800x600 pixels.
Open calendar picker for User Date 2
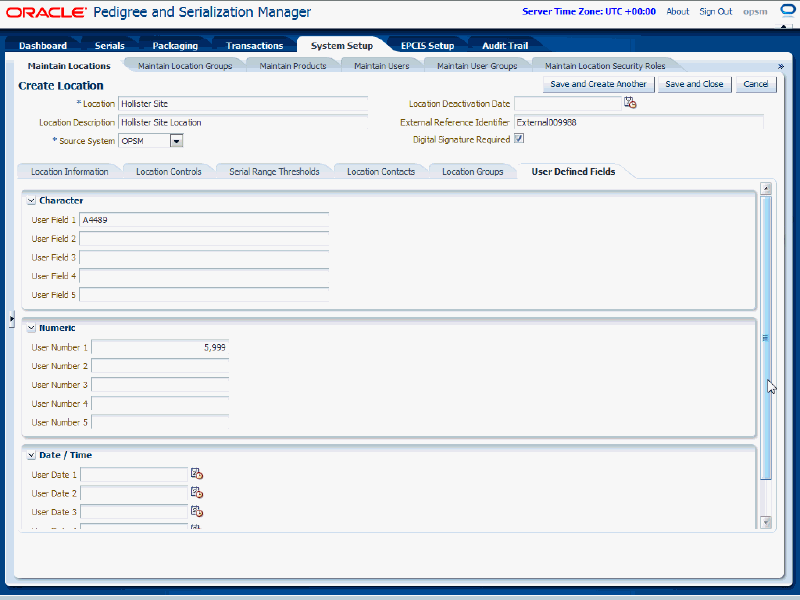point(197,493)
